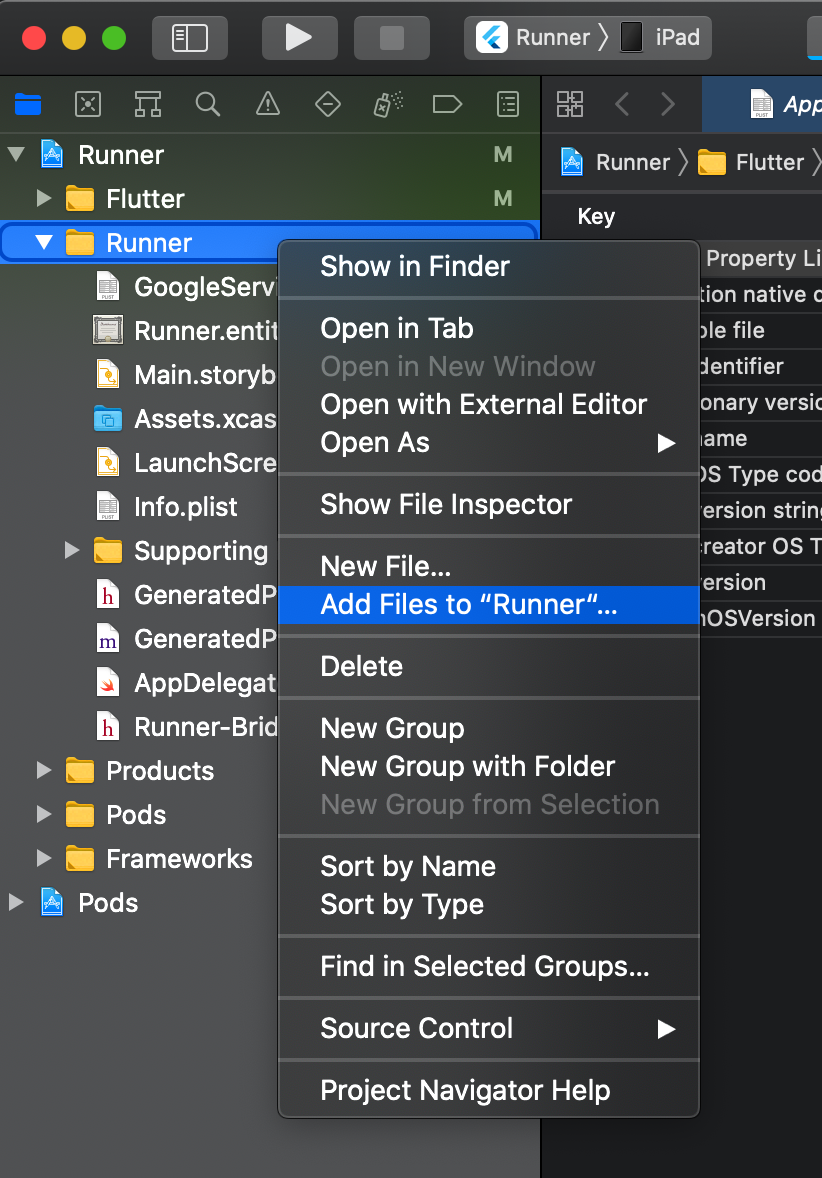Toggle the navigator sidebar button

point(189,38)
